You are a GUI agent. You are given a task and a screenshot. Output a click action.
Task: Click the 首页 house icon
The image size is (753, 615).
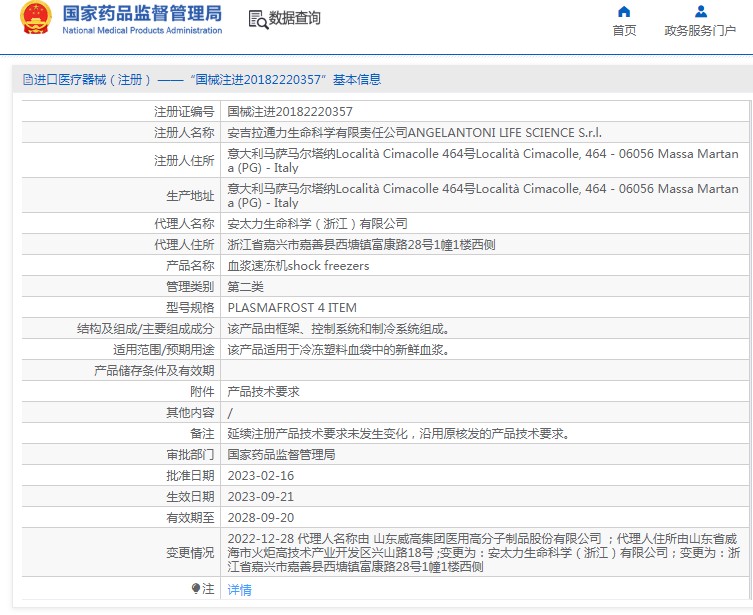(x=624, y=12)
